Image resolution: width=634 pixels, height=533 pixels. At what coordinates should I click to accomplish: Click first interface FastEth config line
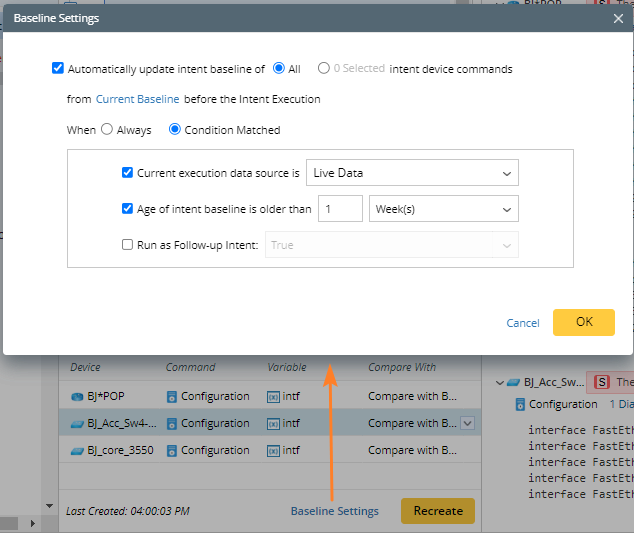[x=581, y=430]
